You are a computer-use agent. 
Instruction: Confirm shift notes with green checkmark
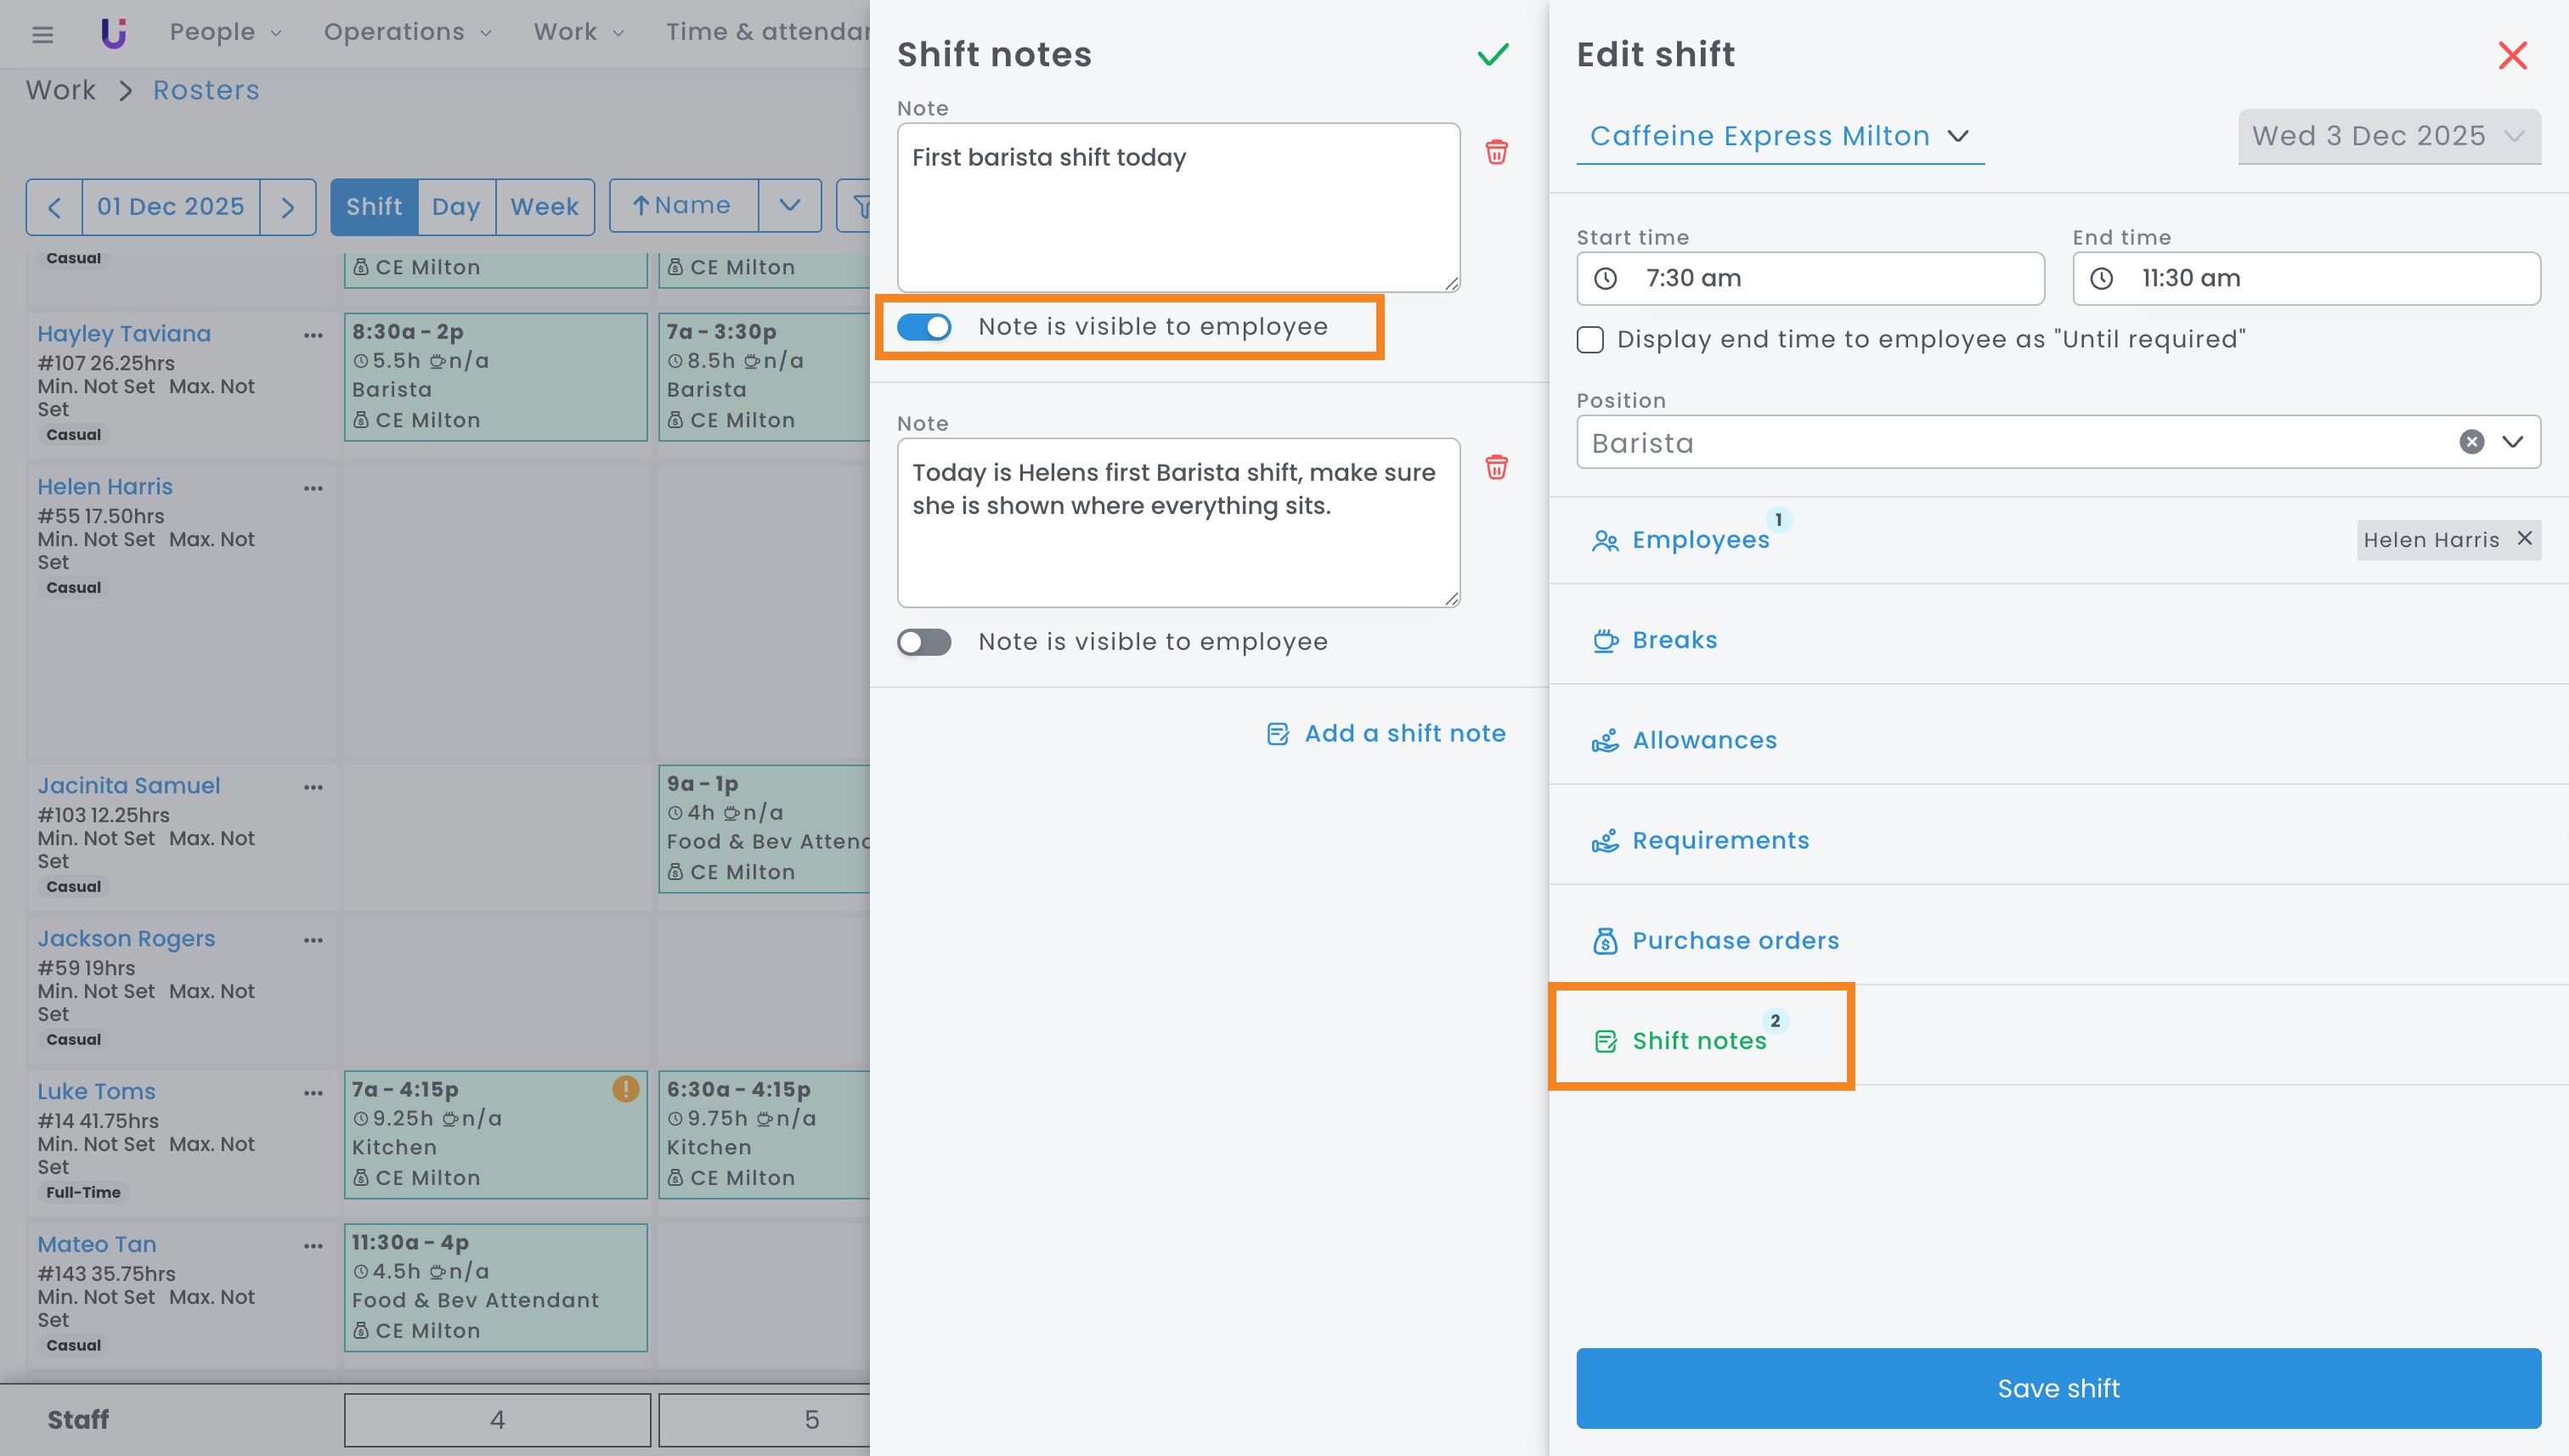pyautogui.click(x=1492, y=54)
